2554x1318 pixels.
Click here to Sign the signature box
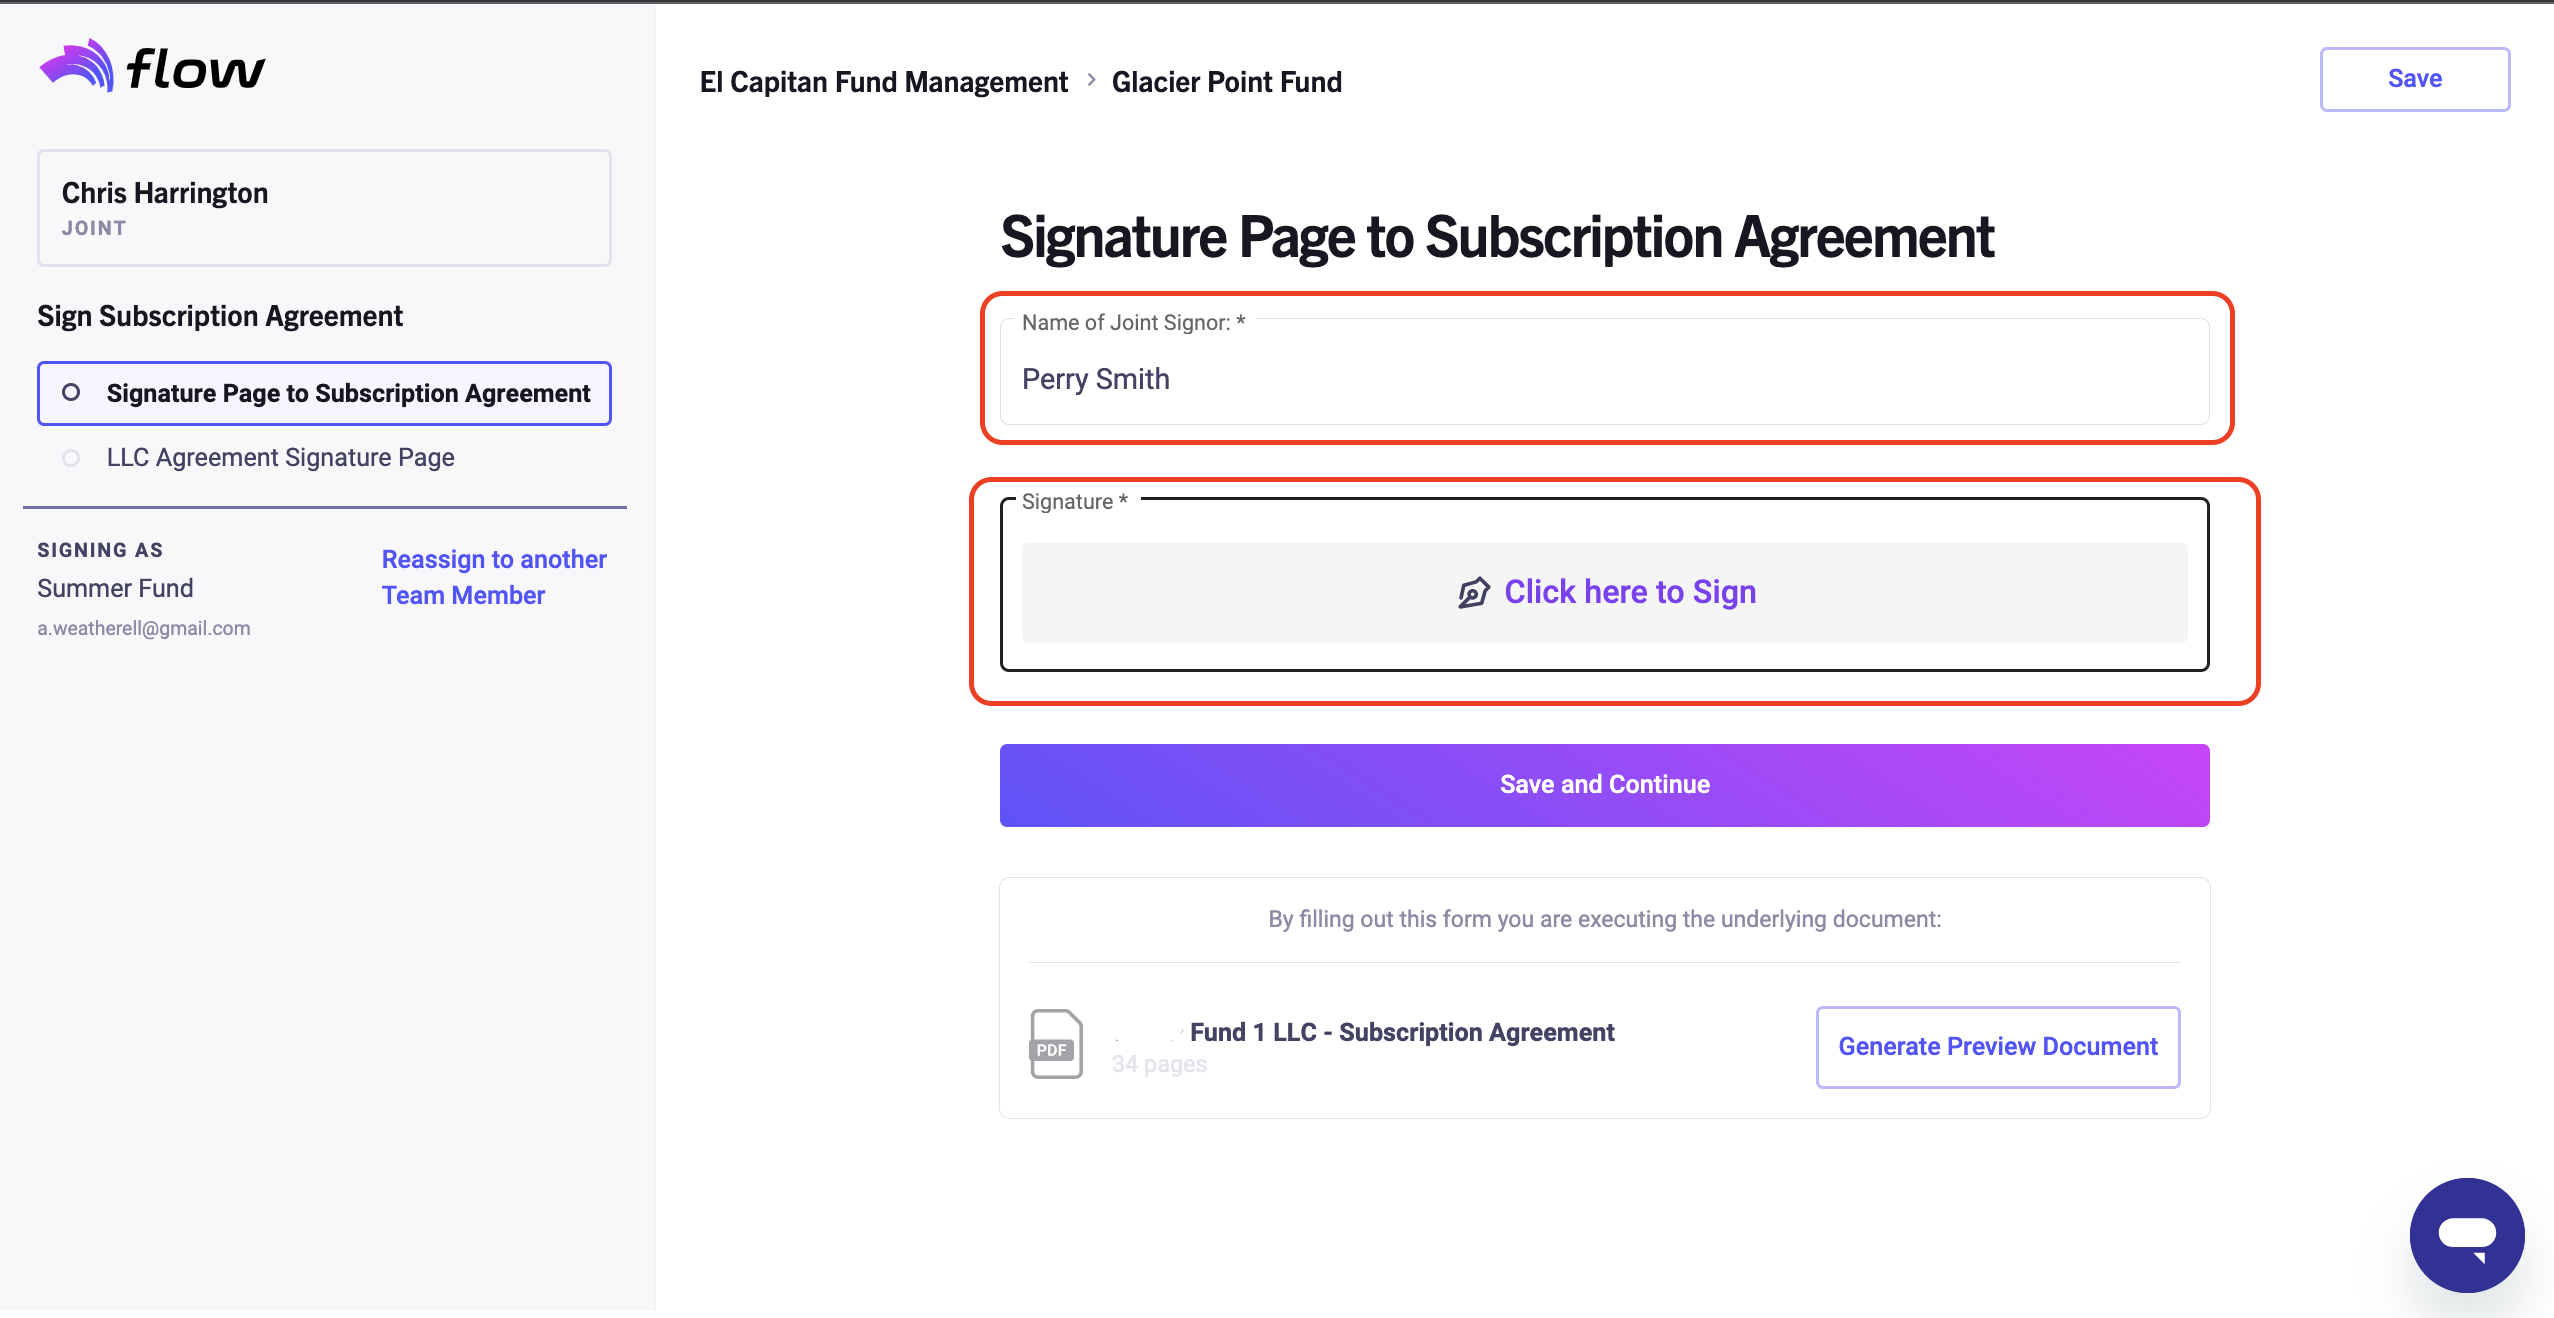(1604, 592)
